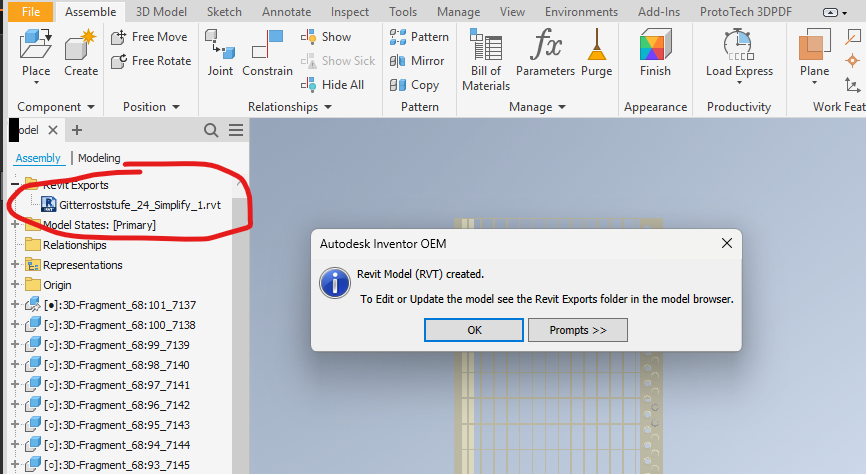The image size is (867, 475).
Task: Select the Free Move tool
Action: click(149, 37)
